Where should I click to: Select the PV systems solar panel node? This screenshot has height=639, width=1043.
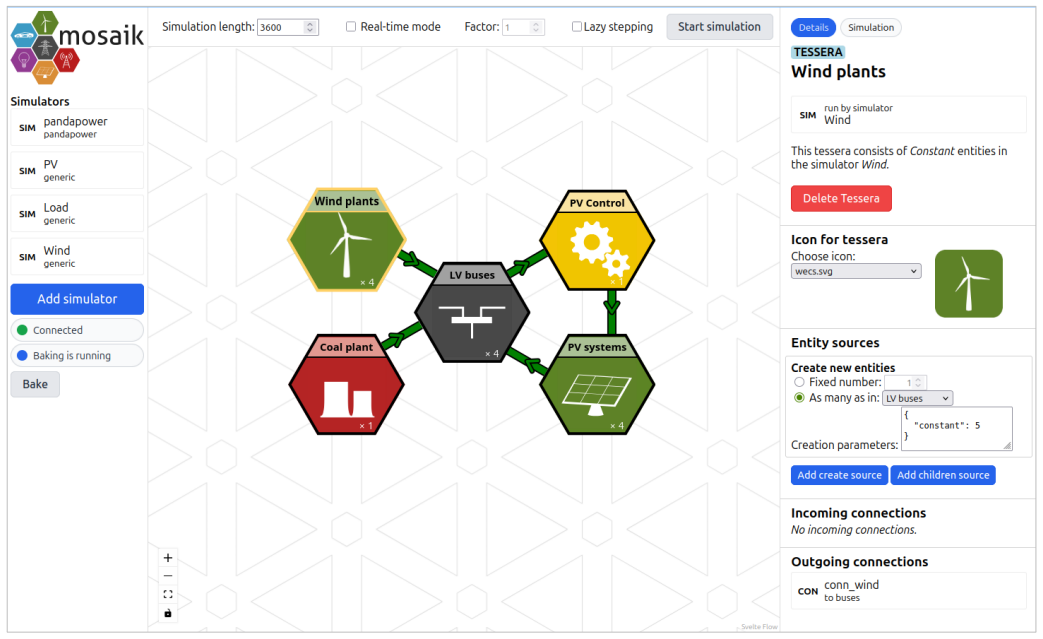point(597,385)
